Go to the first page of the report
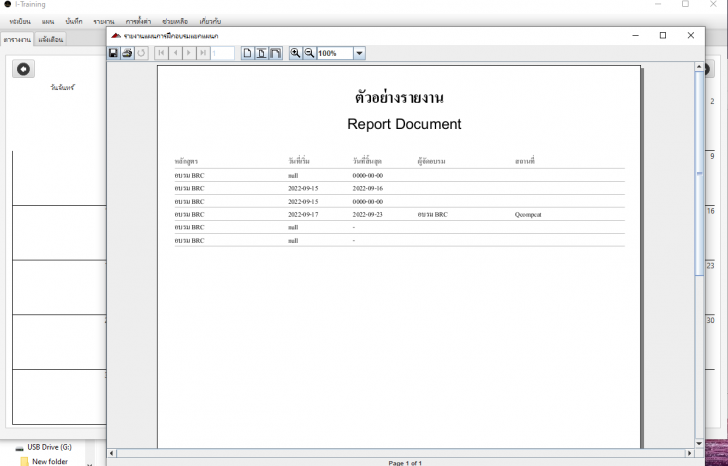This screenshot has width=728, height=466. (161, 53)
